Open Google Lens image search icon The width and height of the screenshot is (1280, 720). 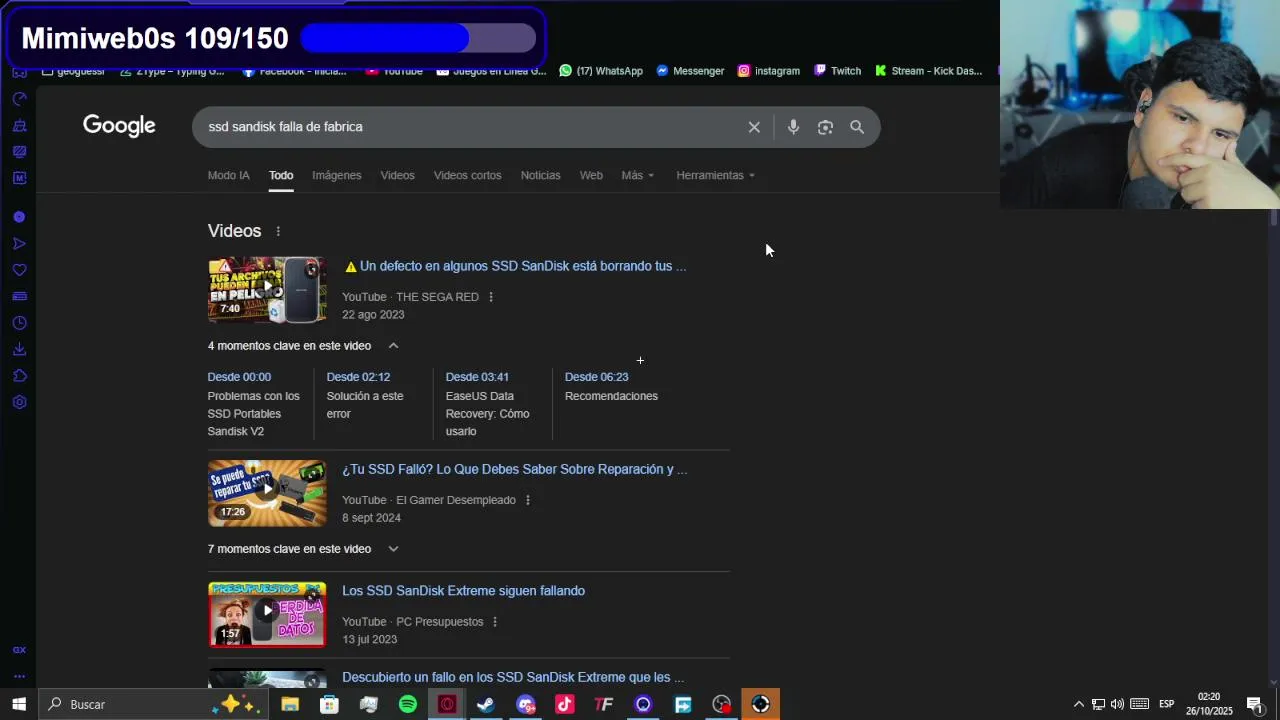pos(825,127)
